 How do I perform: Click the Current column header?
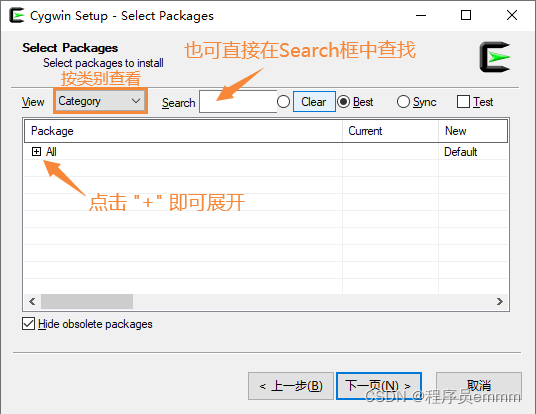(x=390, y=131)
